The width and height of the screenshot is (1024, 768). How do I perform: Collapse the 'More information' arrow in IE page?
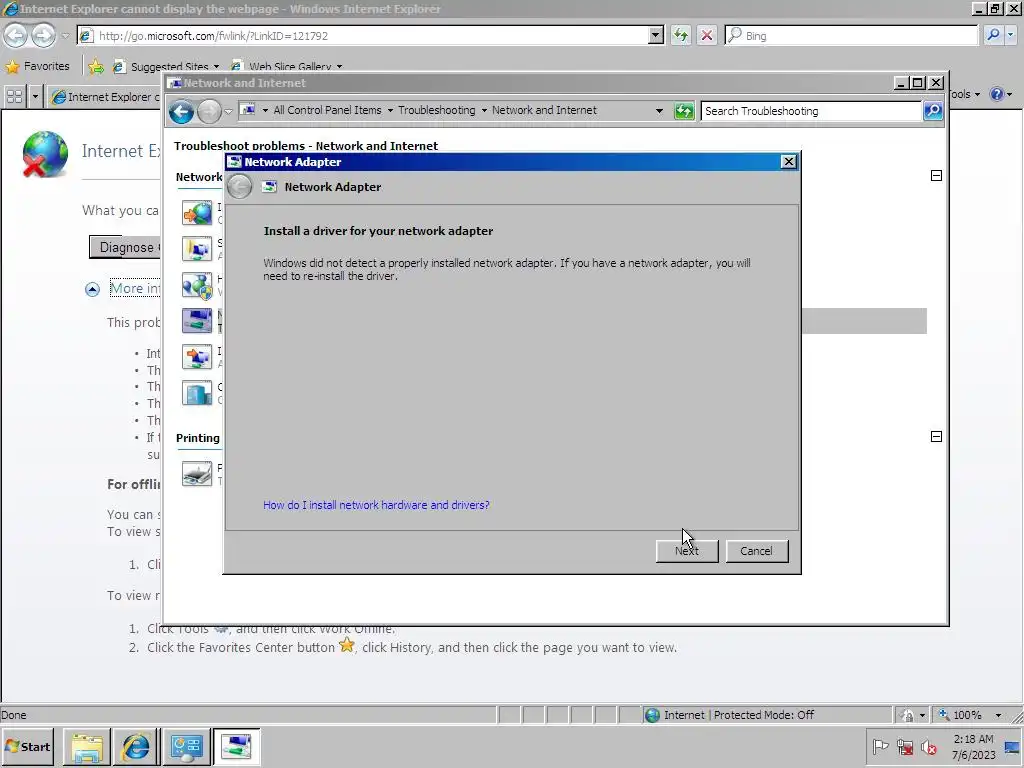(x=92, y=289)
